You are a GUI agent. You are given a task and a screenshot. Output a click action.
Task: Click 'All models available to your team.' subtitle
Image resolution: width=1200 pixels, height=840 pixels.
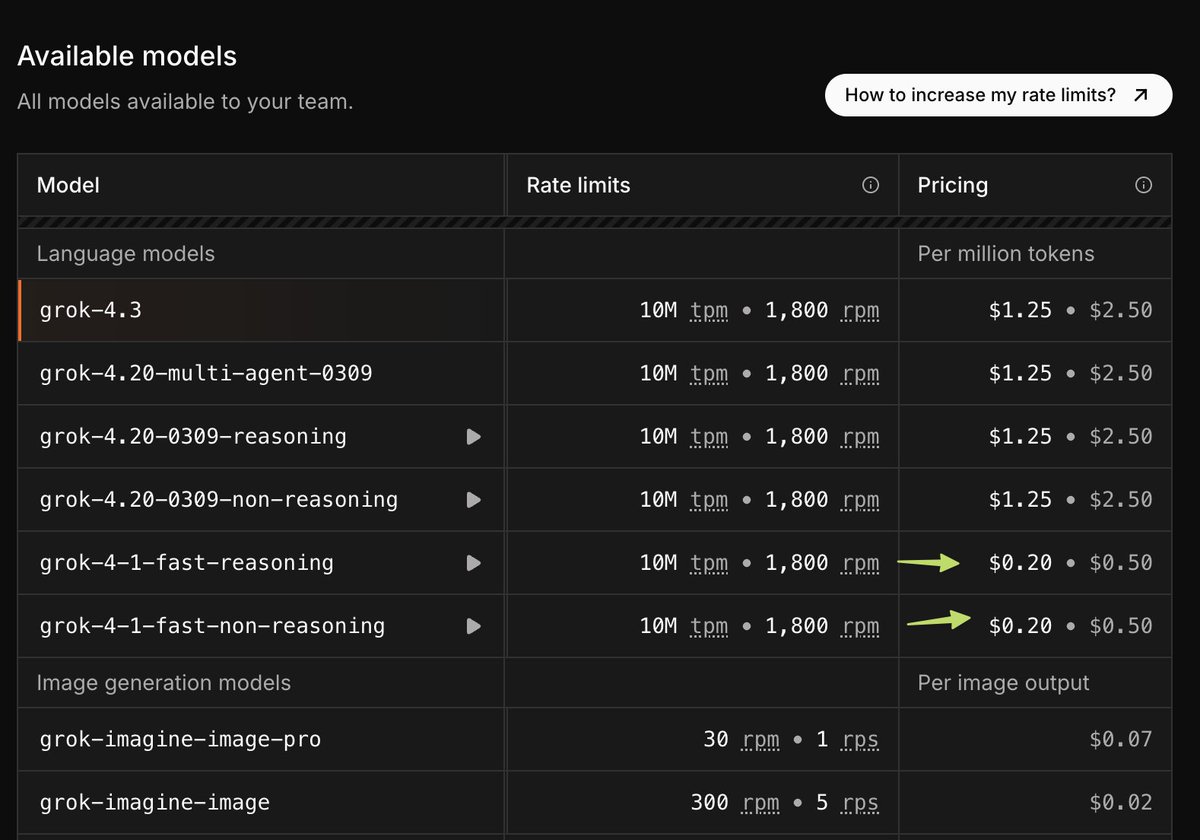click(x=185, y=102)
